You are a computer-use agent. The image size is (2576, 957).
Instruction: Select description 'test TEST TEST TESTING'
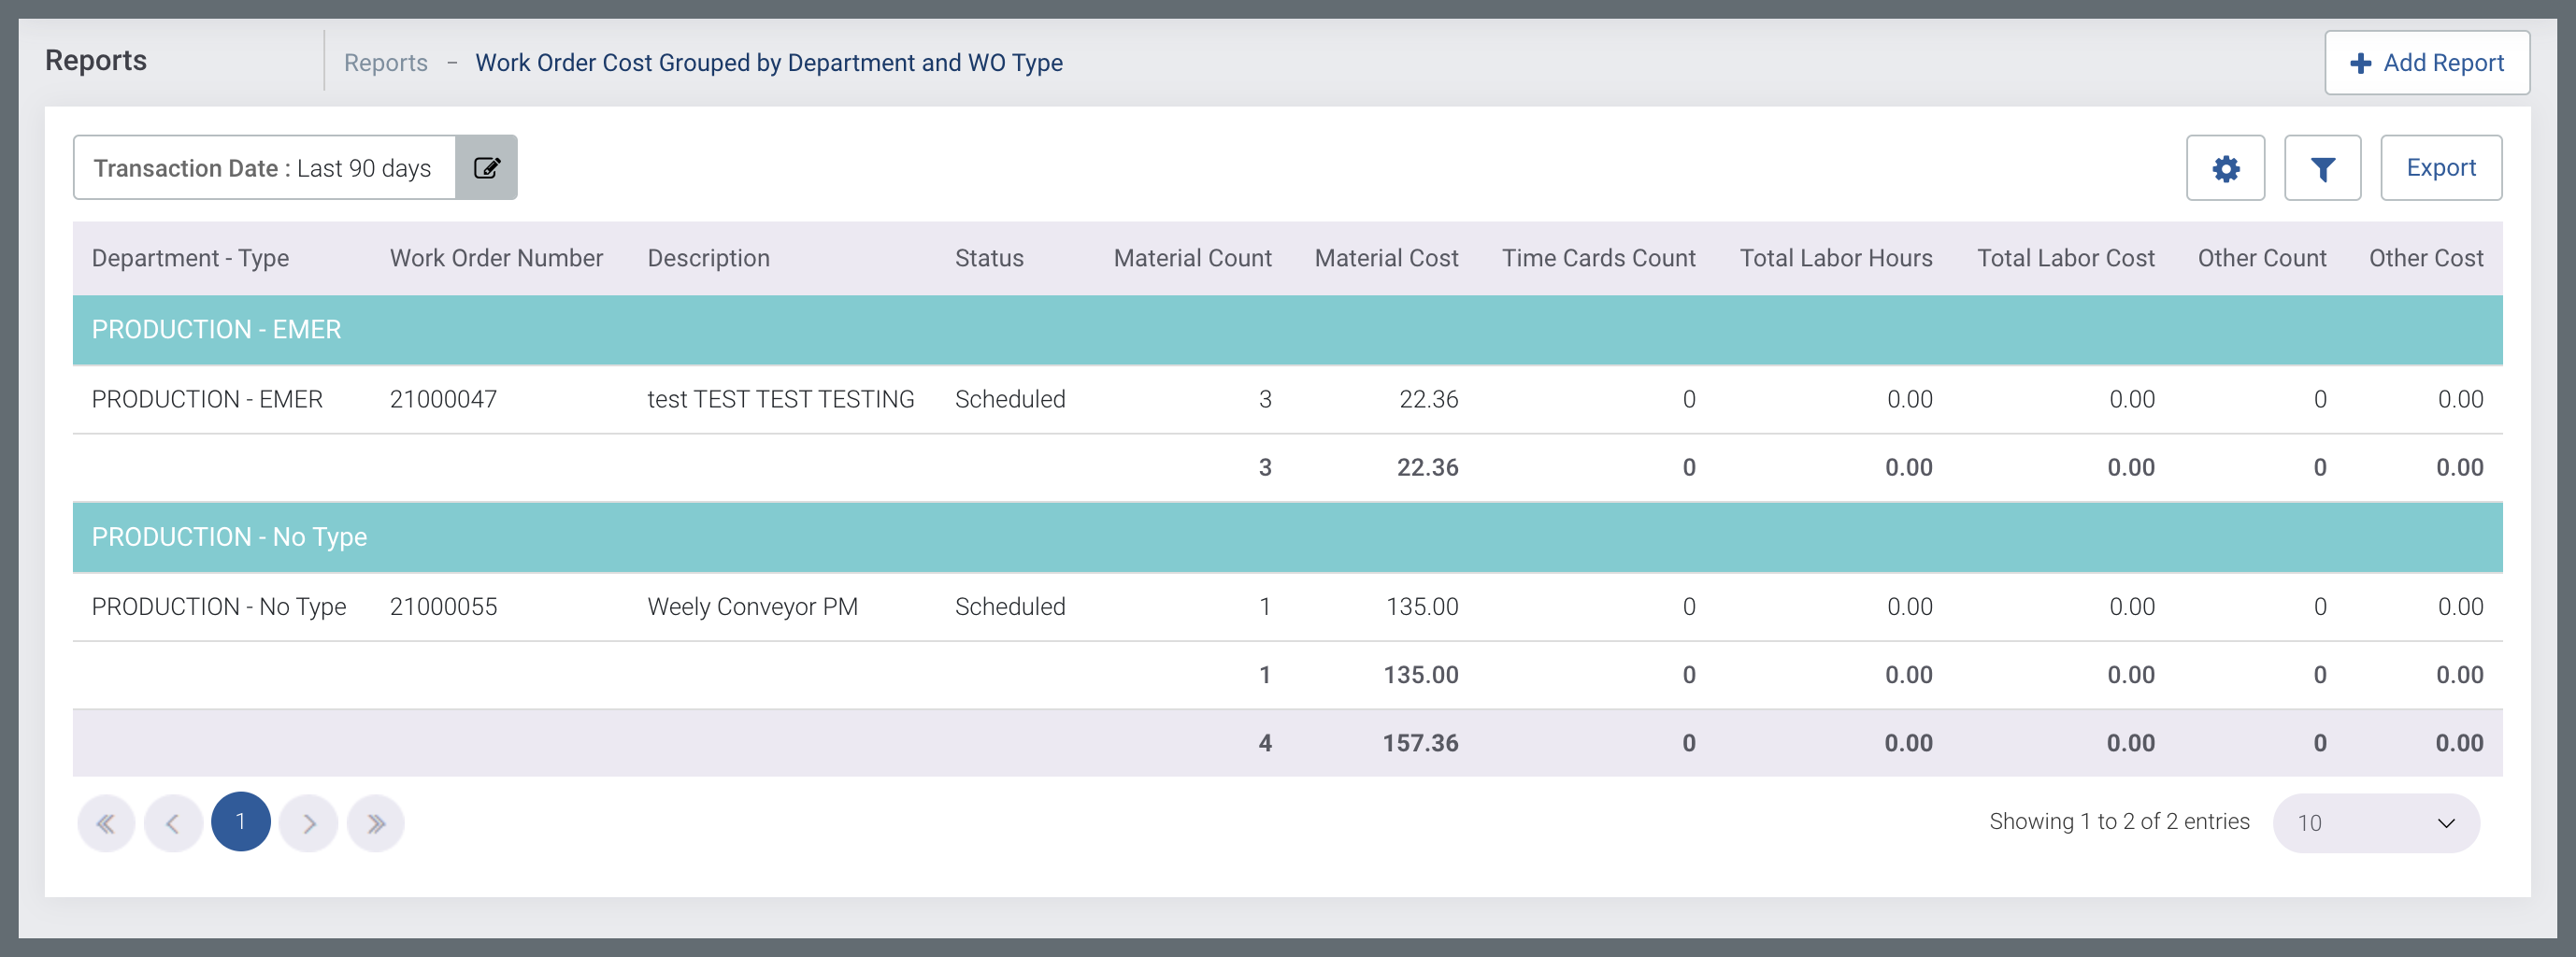781,399
